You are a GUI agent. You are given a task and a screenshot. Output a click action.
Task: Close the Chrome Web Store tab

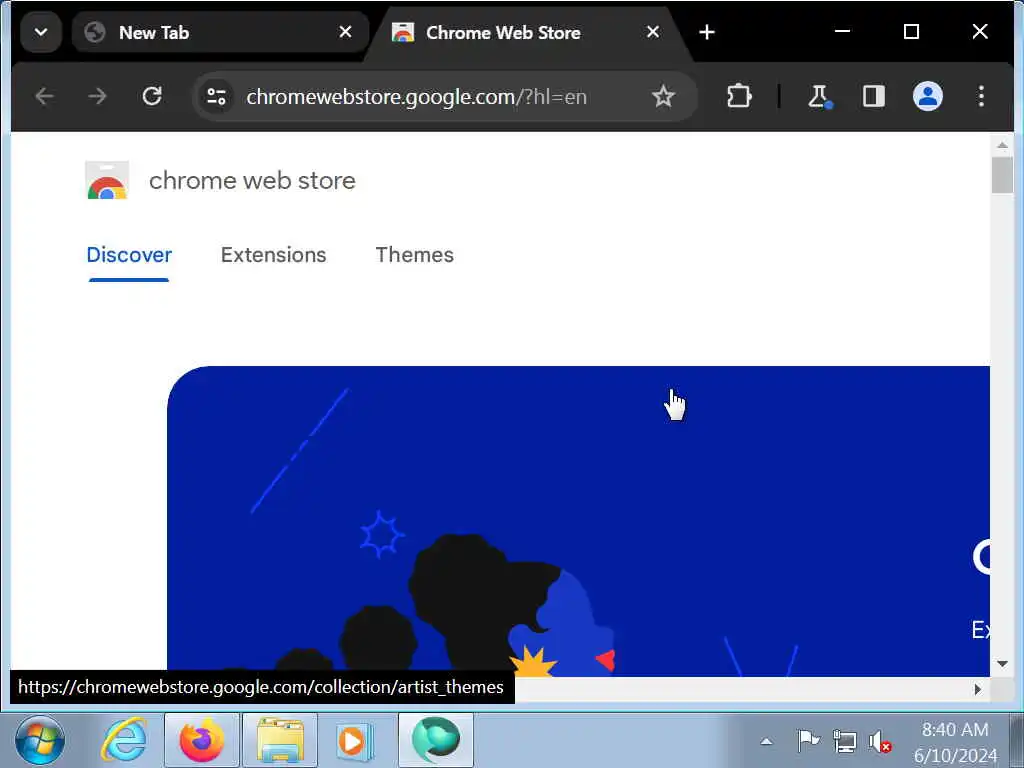coord(652,32)
